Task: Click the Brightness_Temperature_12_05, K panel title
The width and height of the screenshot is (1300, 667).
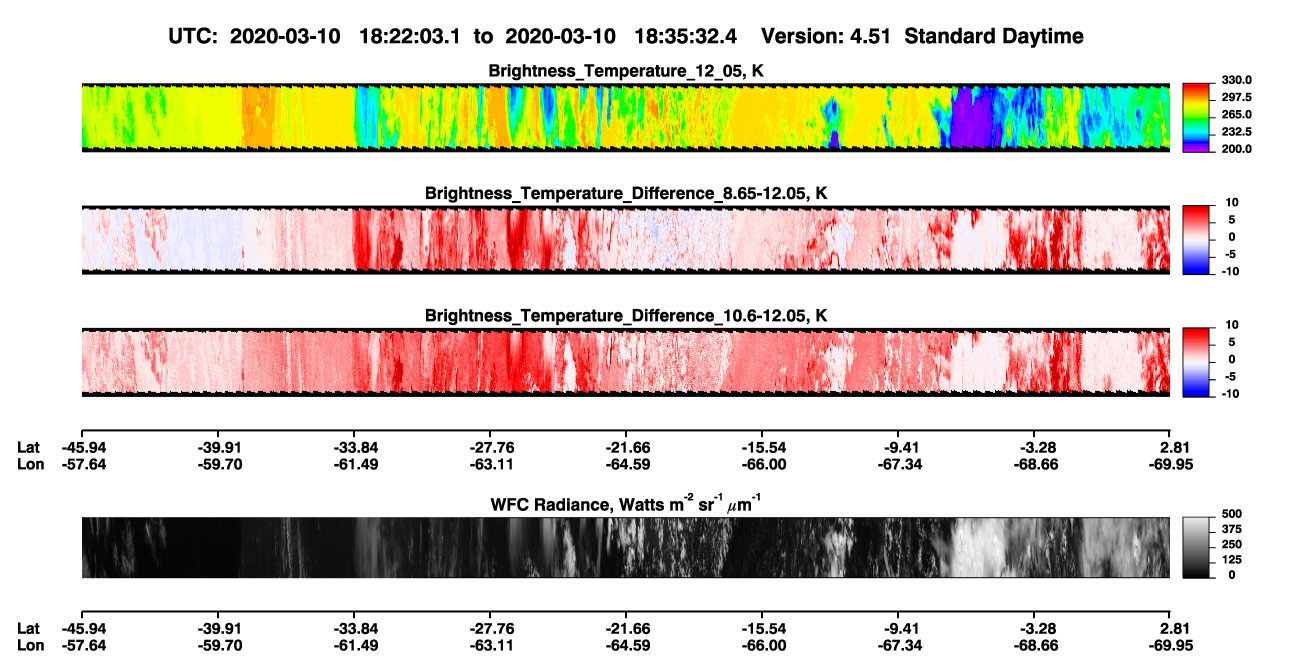Action: (626, 71)
